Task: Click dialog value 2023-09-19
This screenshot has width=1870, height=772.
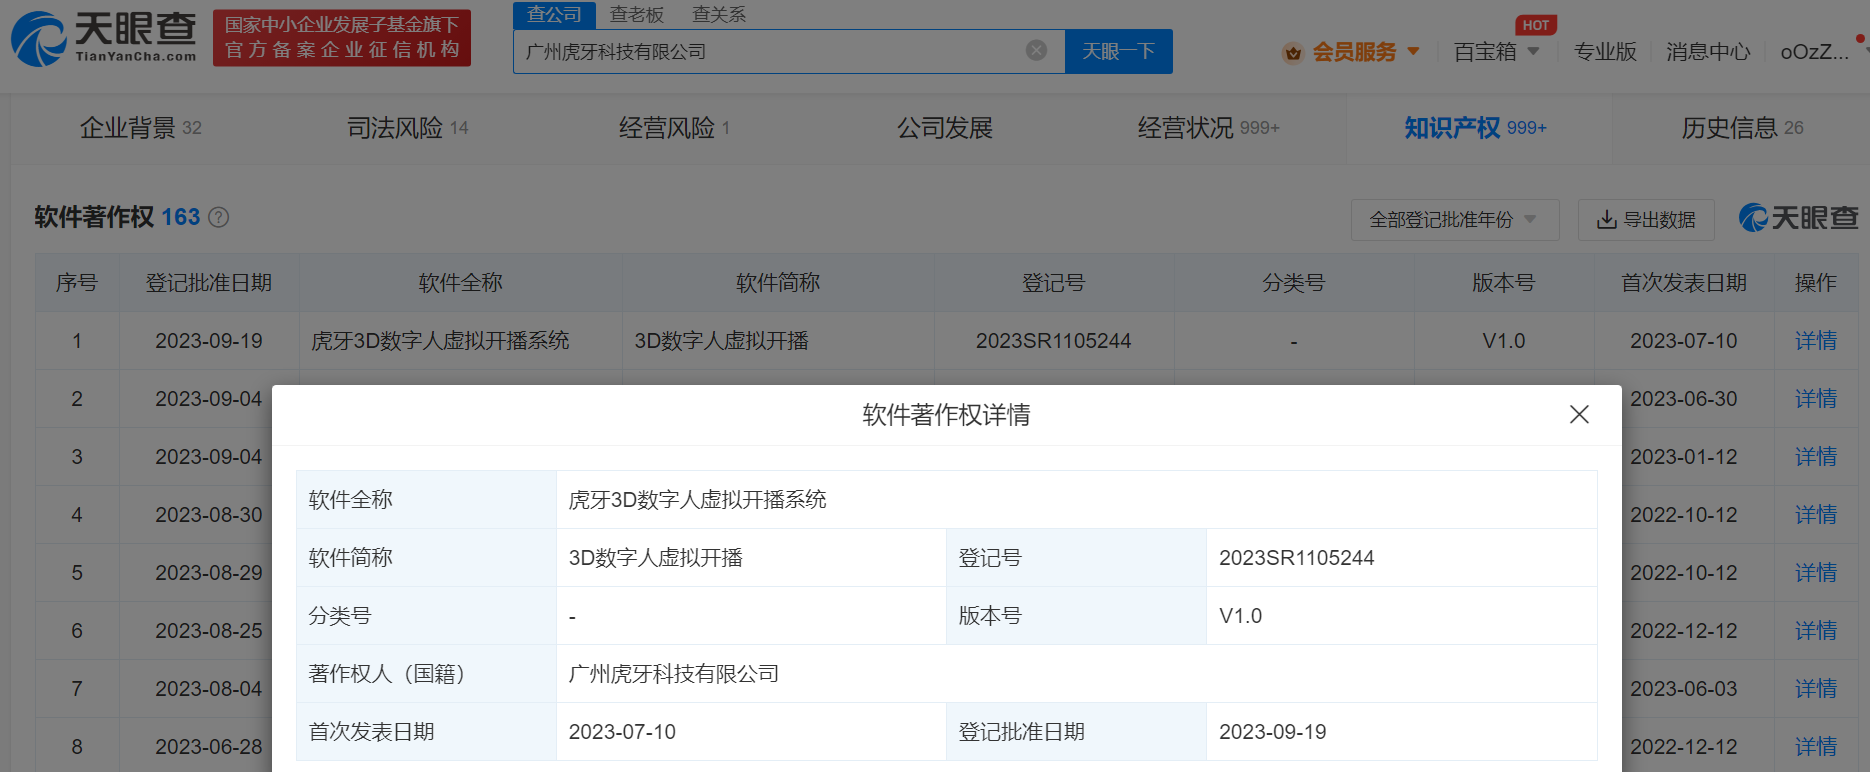Action: coord(1273,732)
